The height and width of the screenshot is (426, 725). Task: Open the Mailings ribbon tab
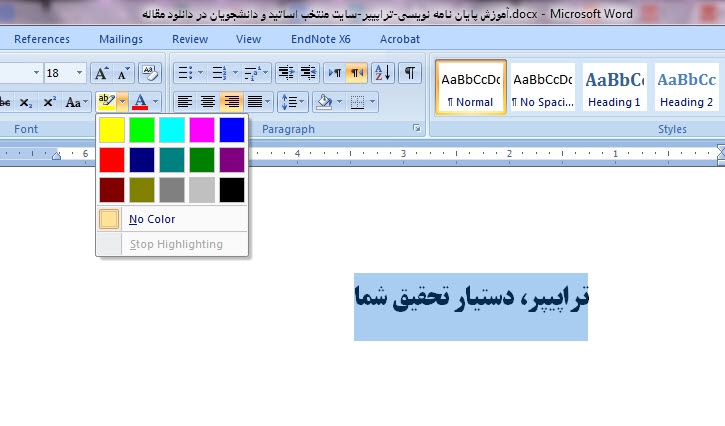click(121, 39)
